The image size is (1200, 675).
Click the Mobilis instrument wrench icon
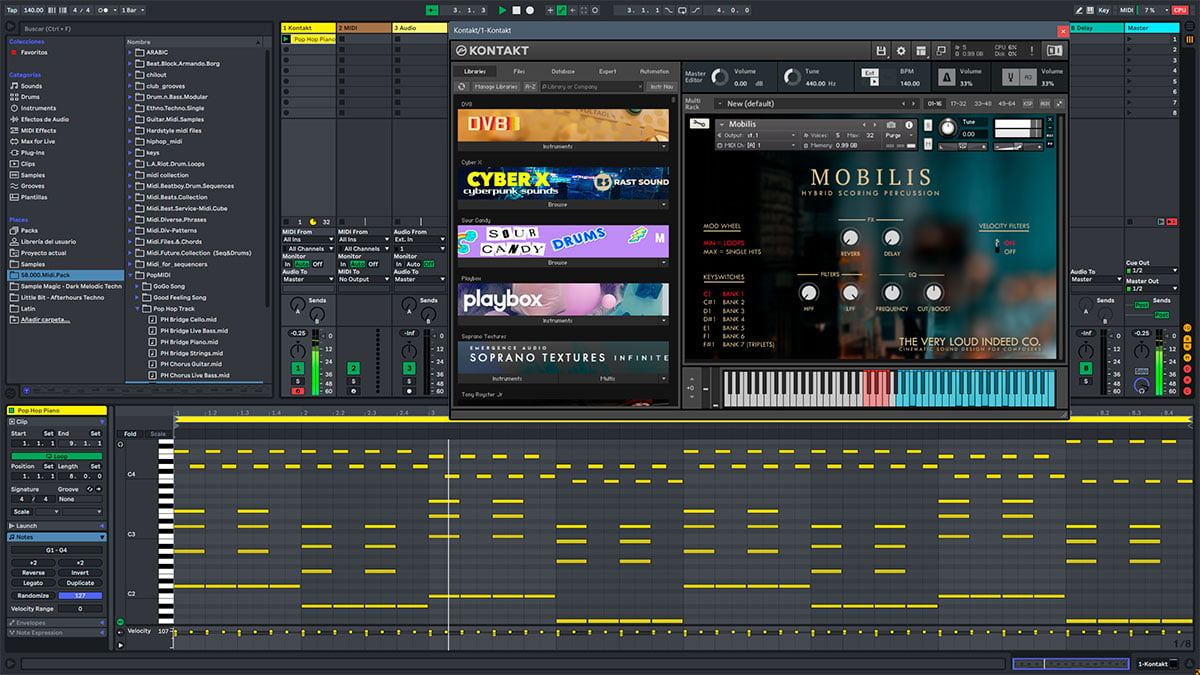click(x=701, y=124)
